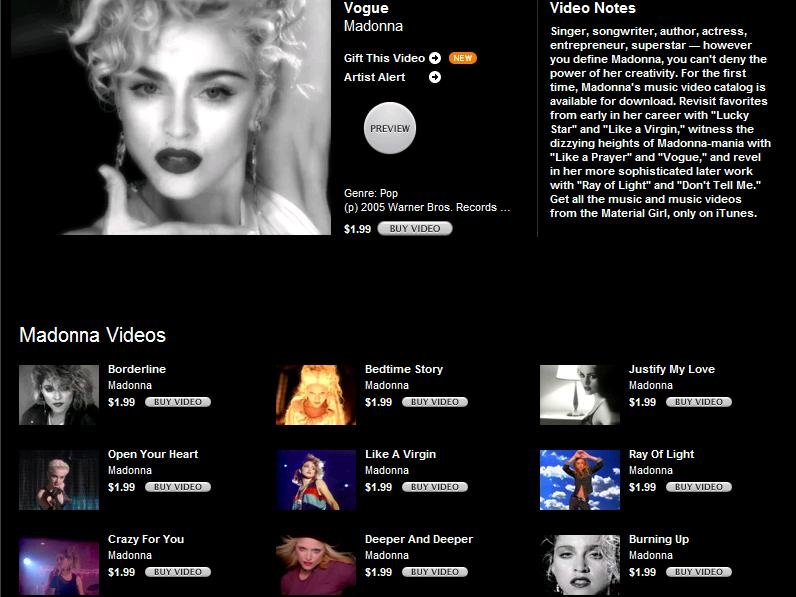796x597 pixels.
Task: Open the Borderline thumbnail
Action: pyautogui.click(x=59, y=395)
